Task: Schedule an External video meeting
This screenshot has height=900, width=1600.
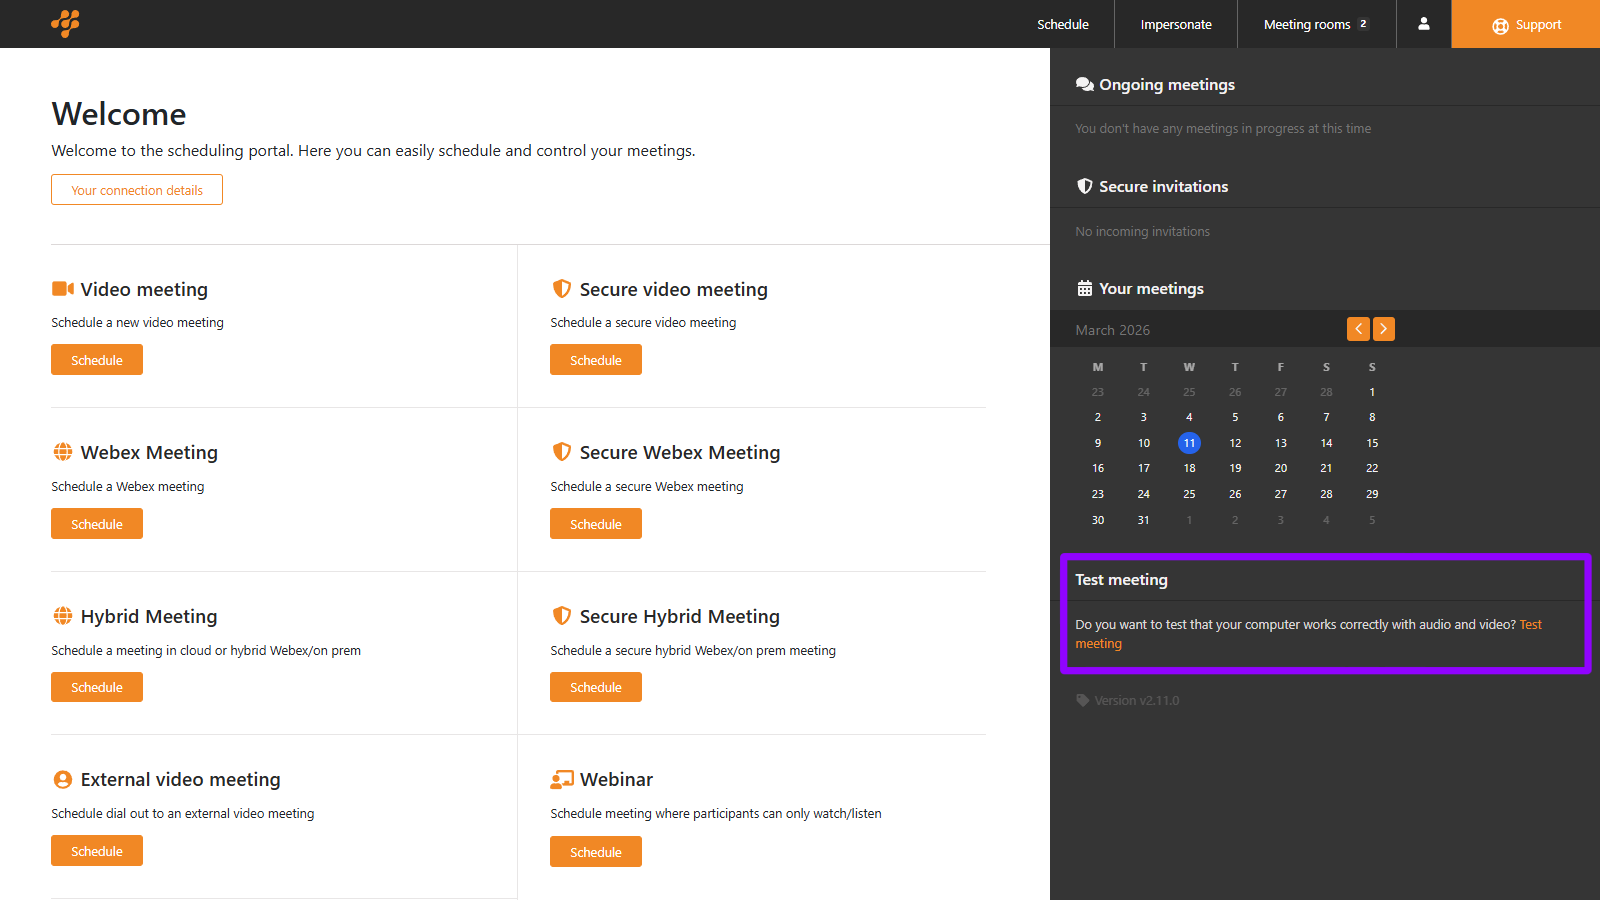Action: [97, 851]
